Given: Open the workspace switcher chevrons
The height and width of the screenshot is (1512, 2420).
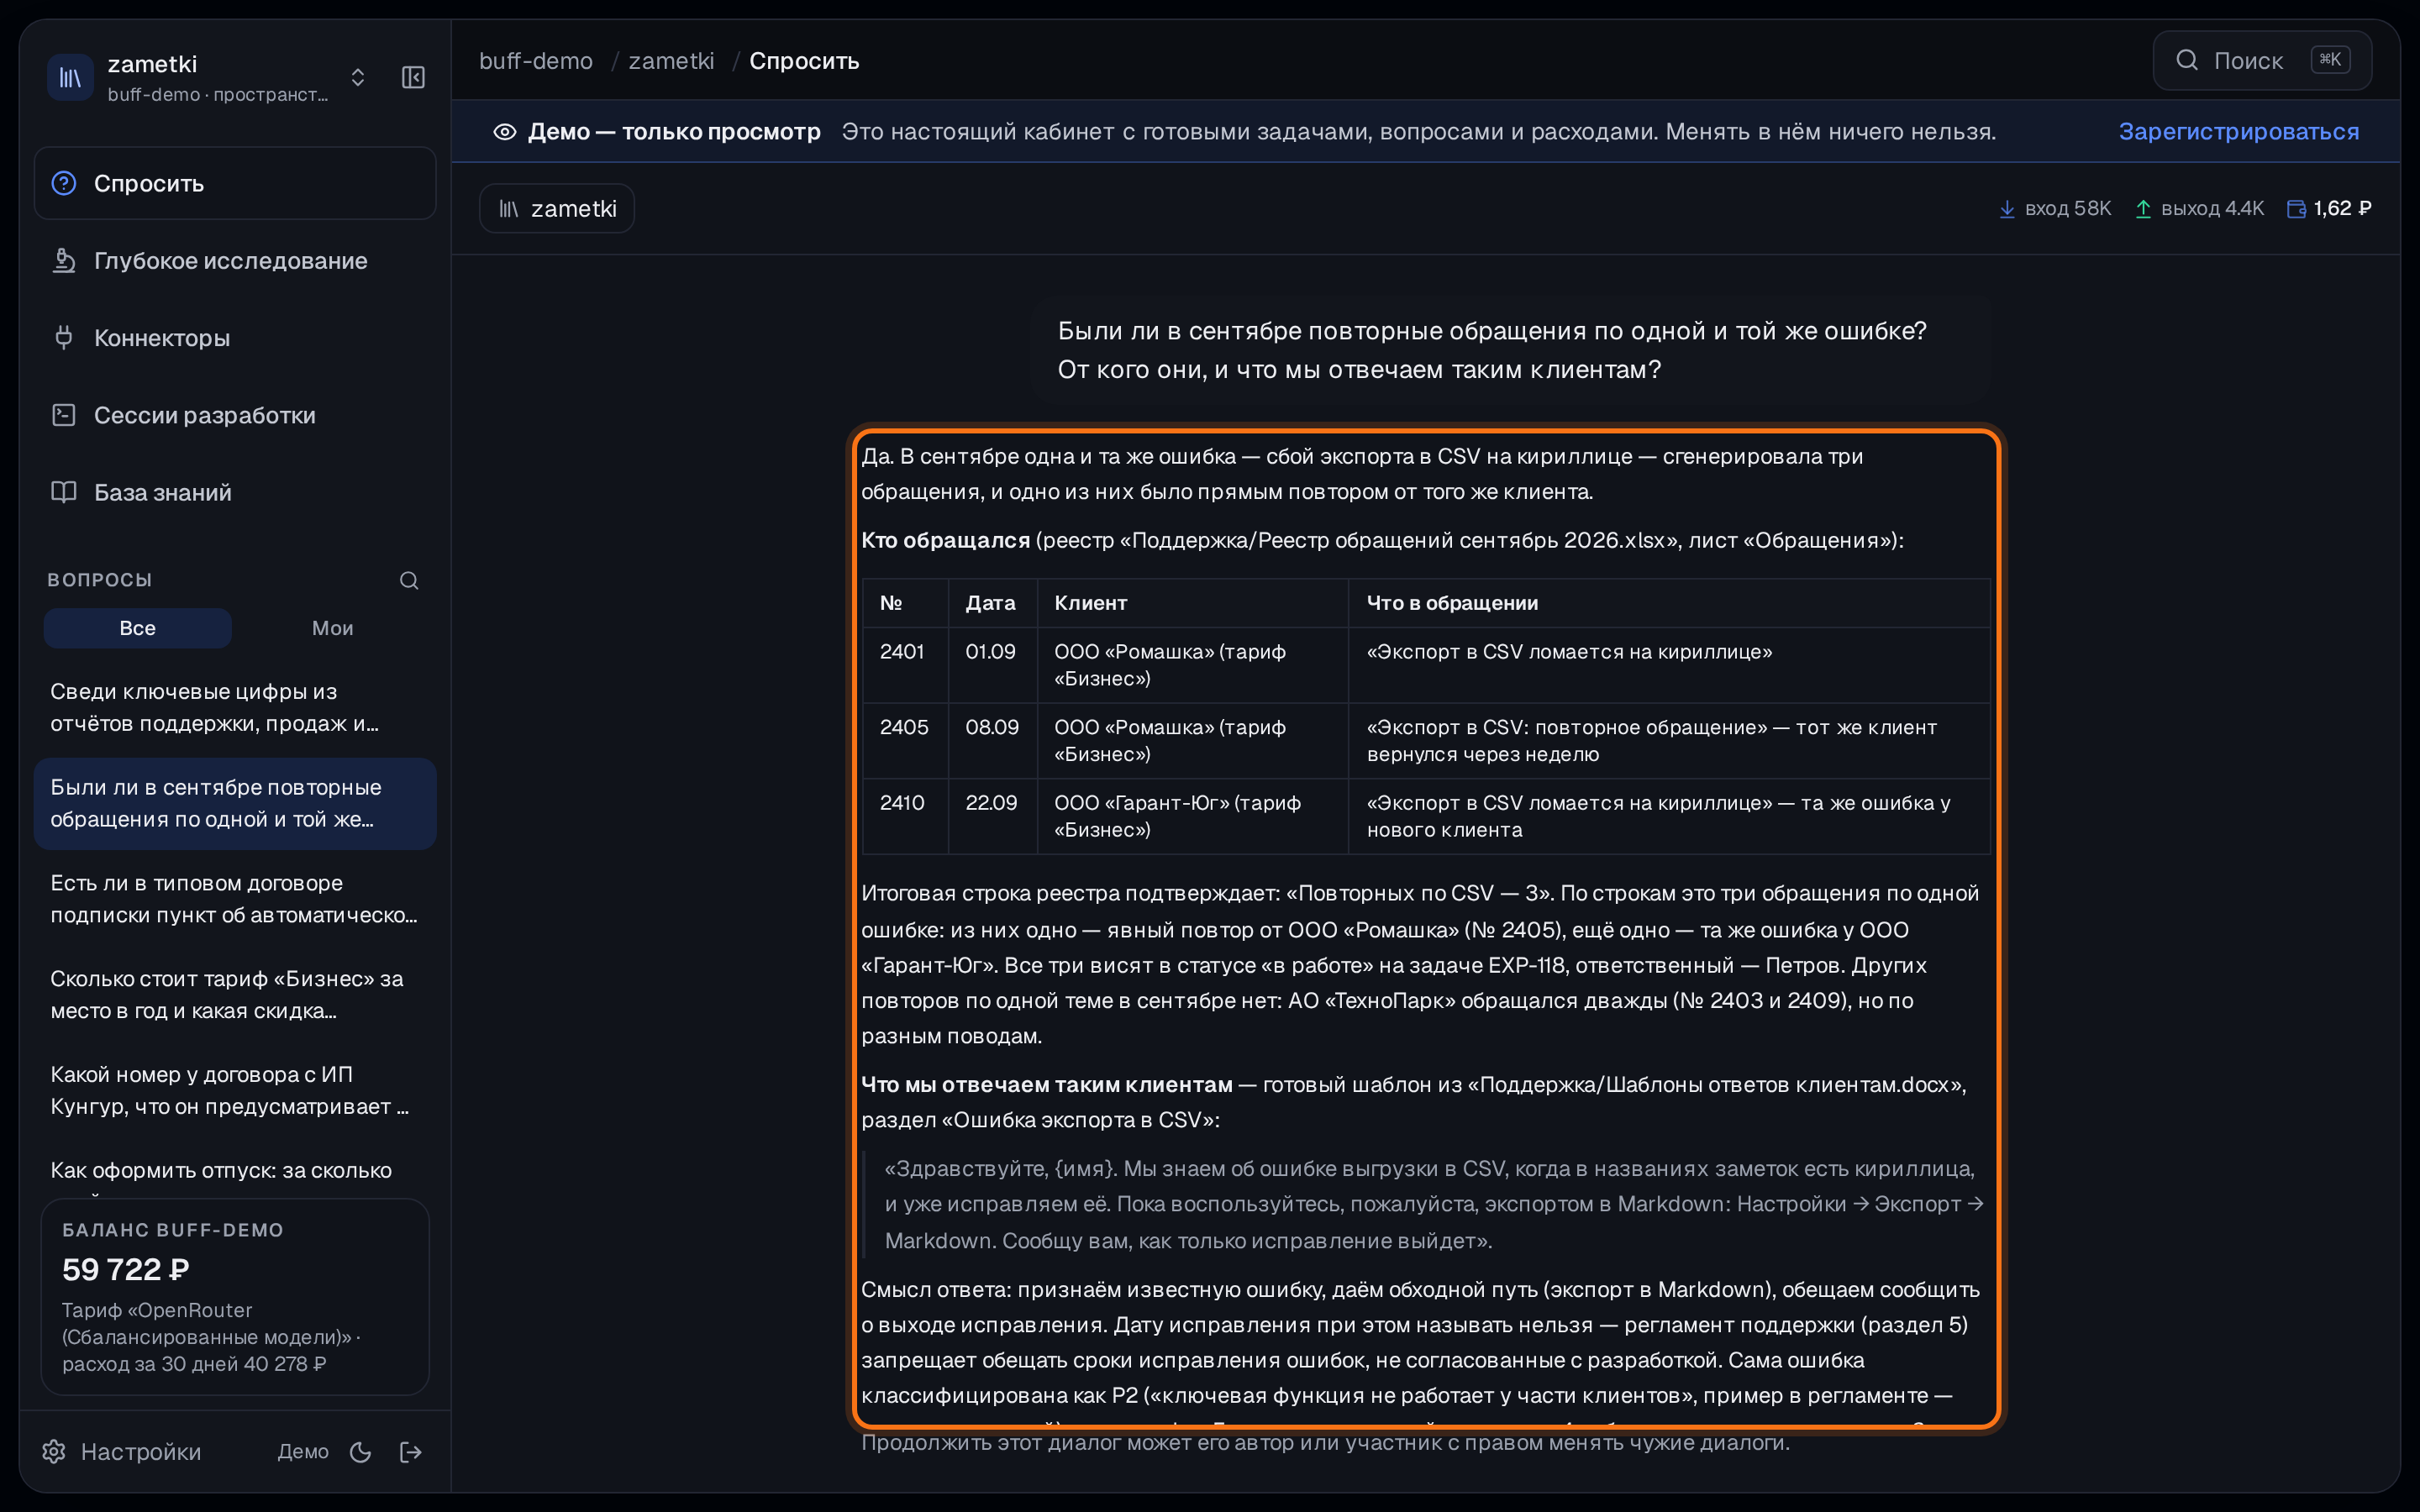Looking at the screenshot, I should click(x=358, y=77).
